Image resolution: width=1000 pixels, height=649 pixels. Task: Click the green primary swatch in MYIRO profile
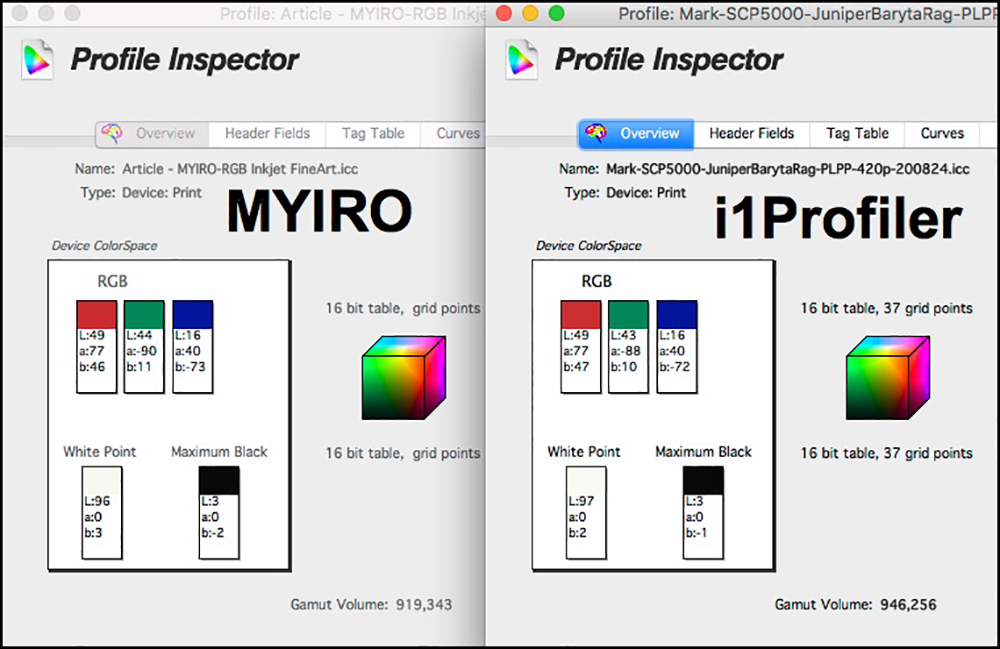(144, 313)
